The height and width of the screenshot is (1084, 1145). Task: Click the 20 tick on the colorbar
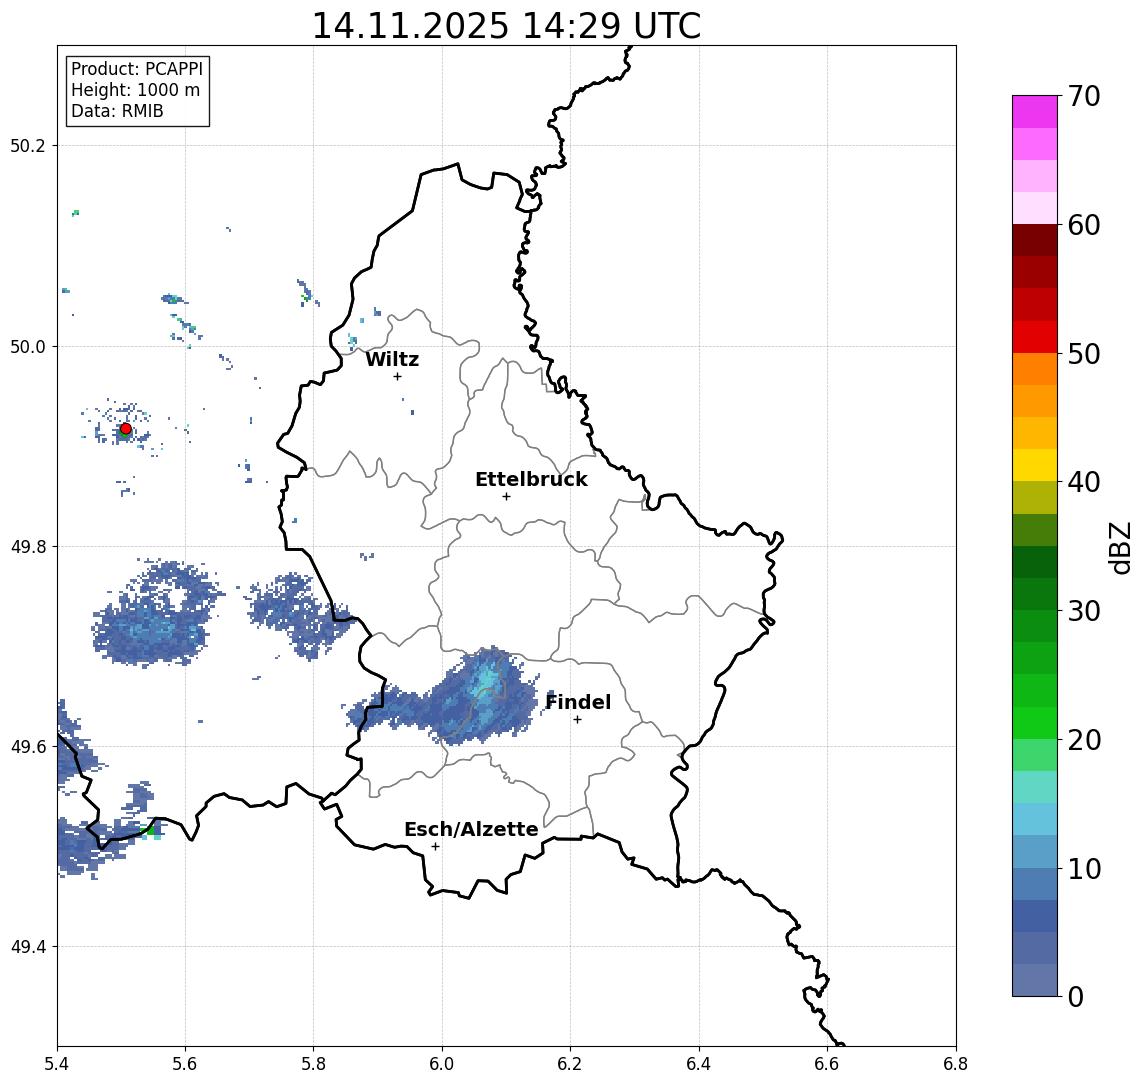(1084, 739)
